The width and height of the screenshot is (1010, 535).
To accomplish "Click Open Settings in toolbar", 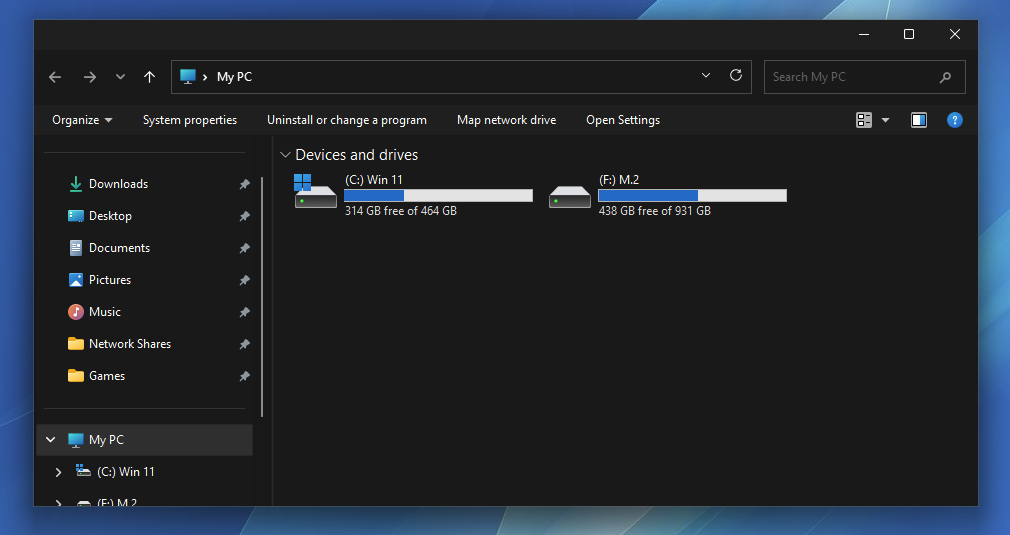I will 623,120.
